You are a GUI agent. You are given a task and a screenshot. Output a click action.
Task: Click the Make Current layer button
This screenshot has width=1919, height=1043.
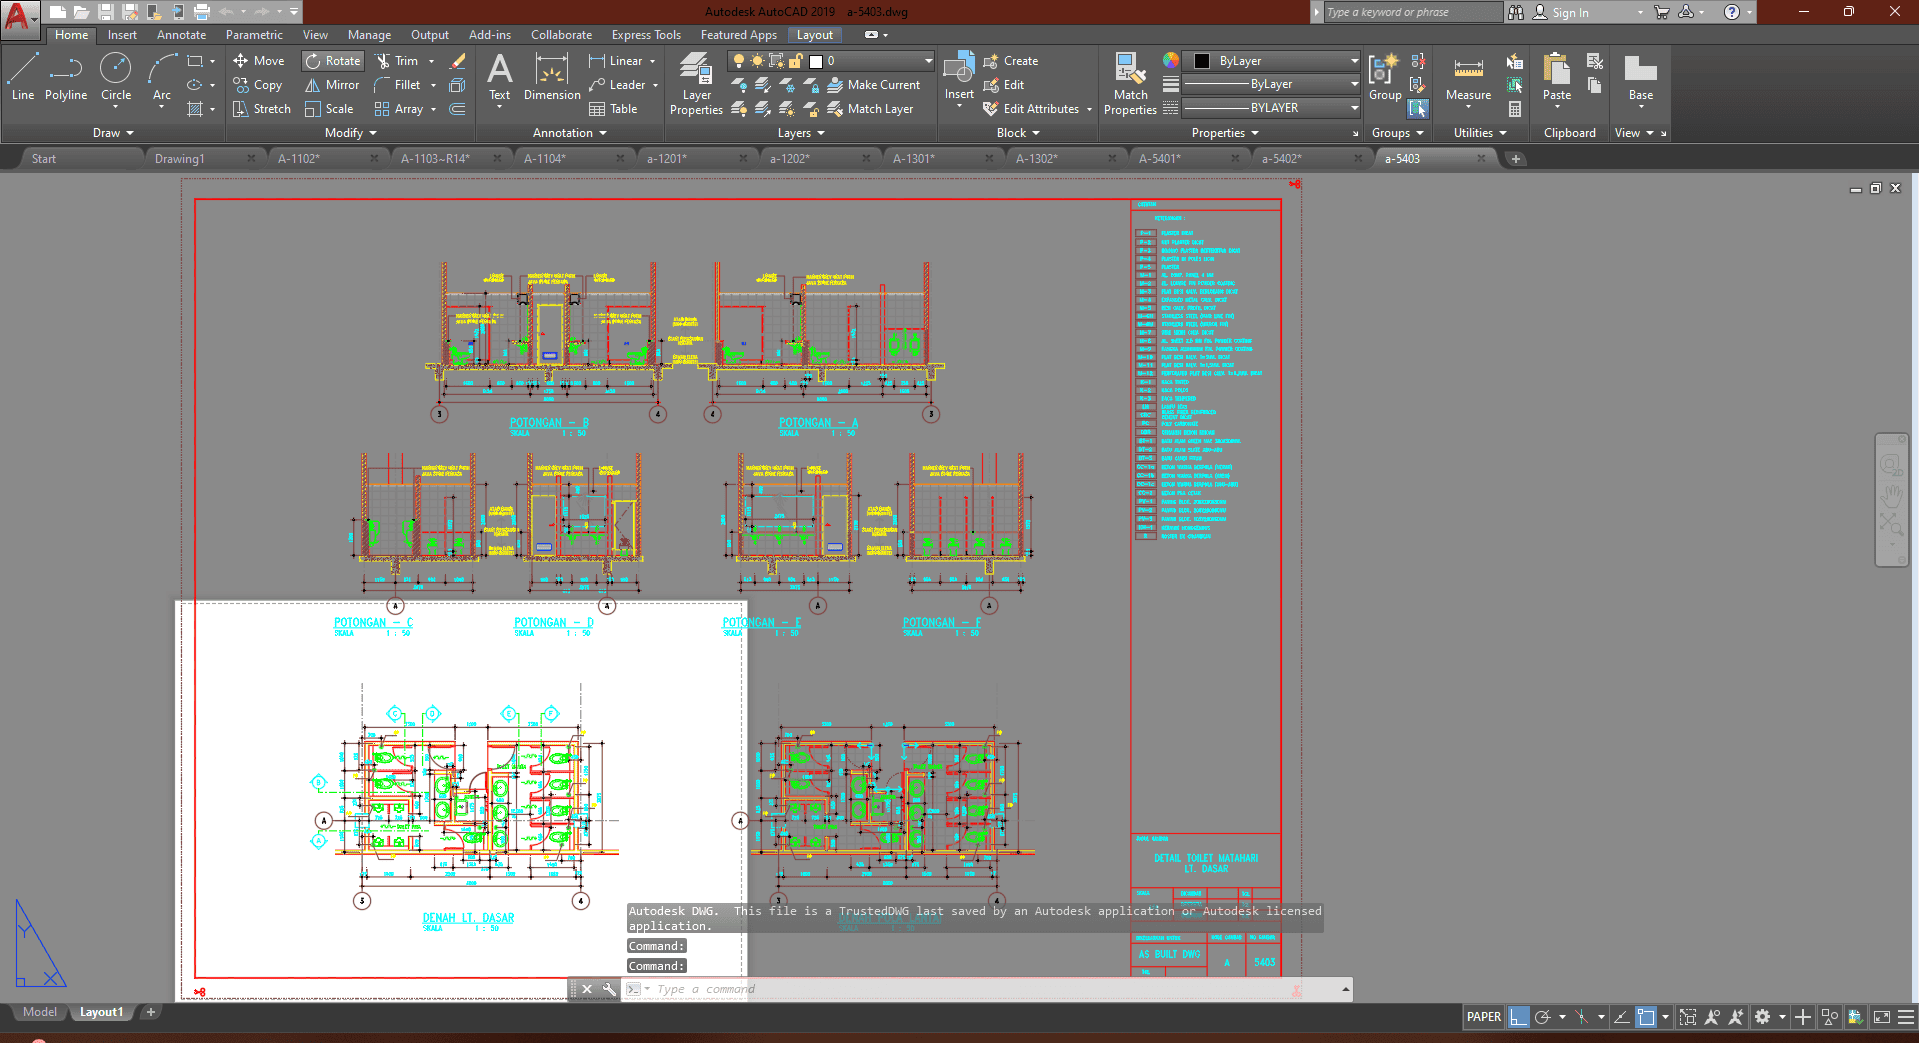tap(873, 85)
